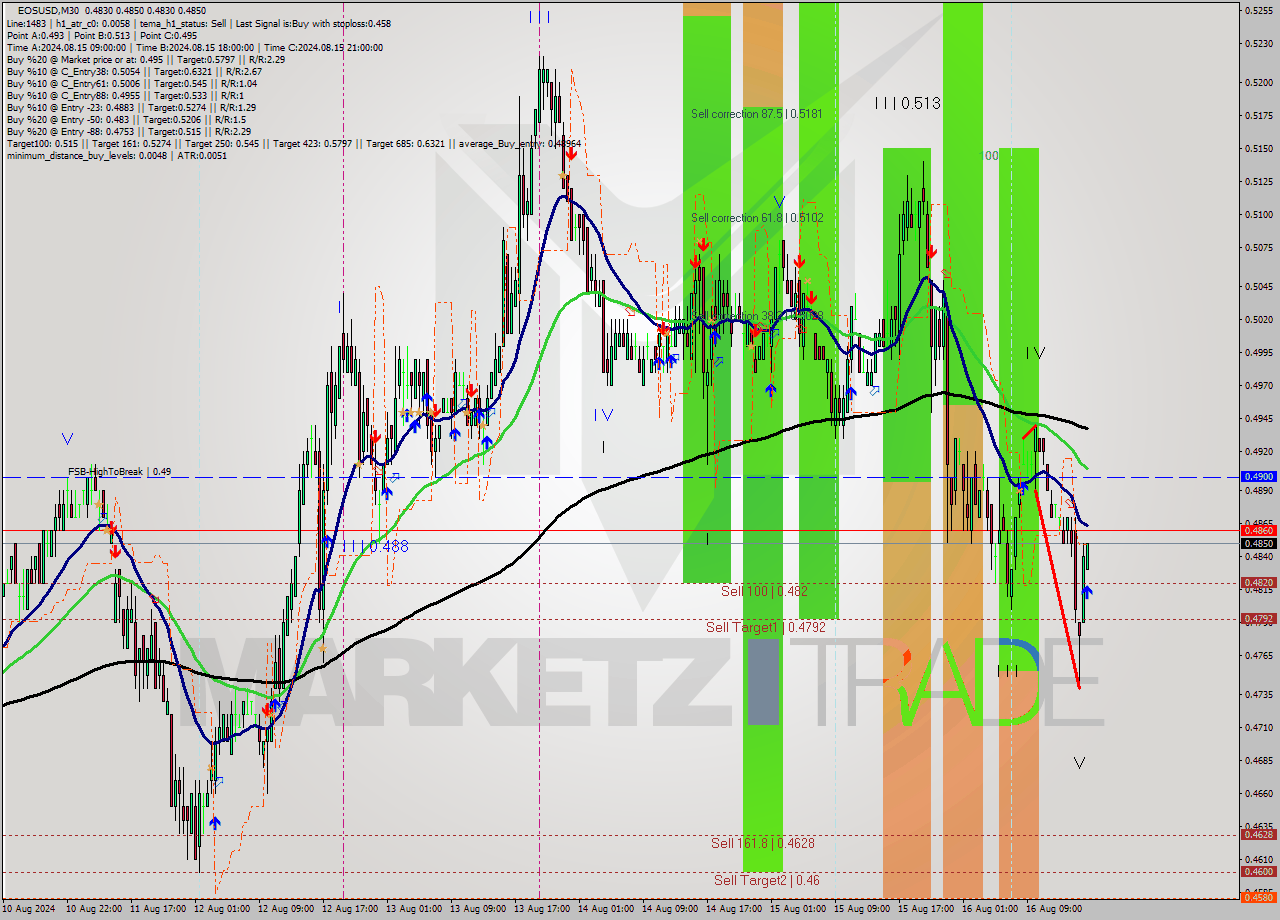Click the '15 Aug 17:00' time label
Screen dimensions: 1280x920
click(x=925, y=909)
